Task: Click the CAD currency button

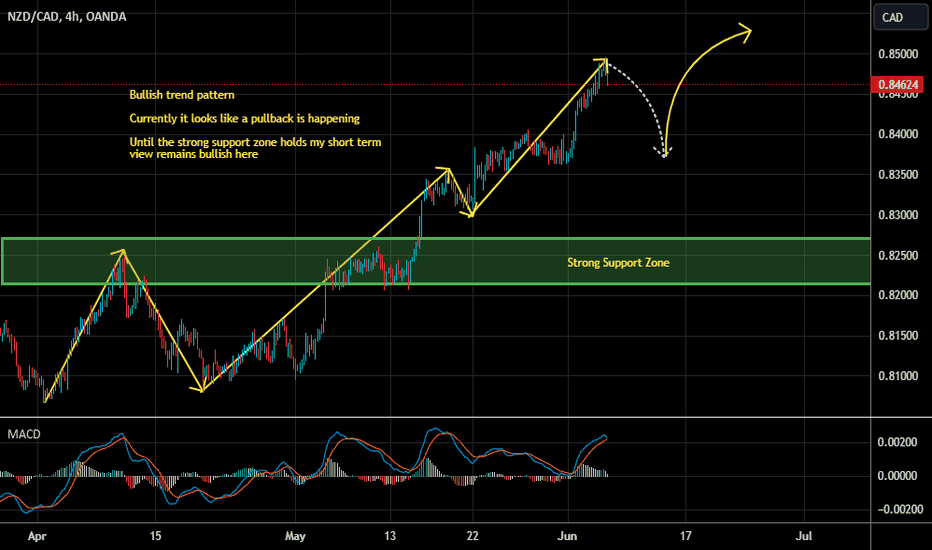Action: [x=900, y=17]
